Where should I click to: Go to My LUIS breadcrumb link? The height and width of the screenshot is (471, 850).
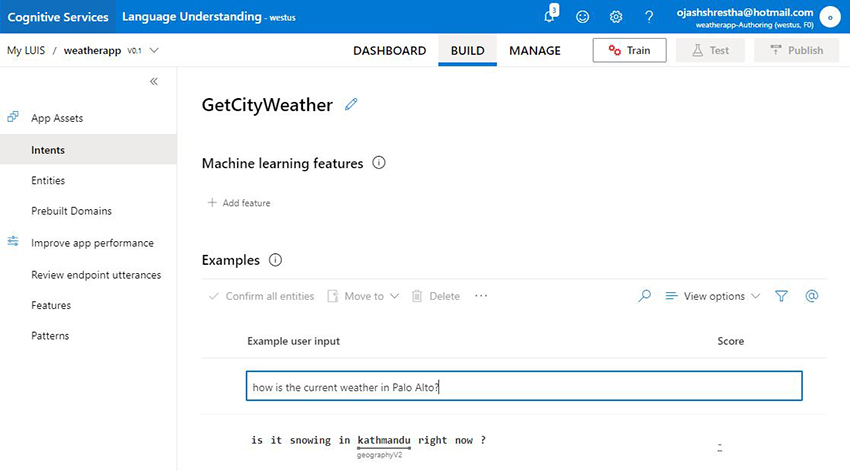tap(26, 50)
